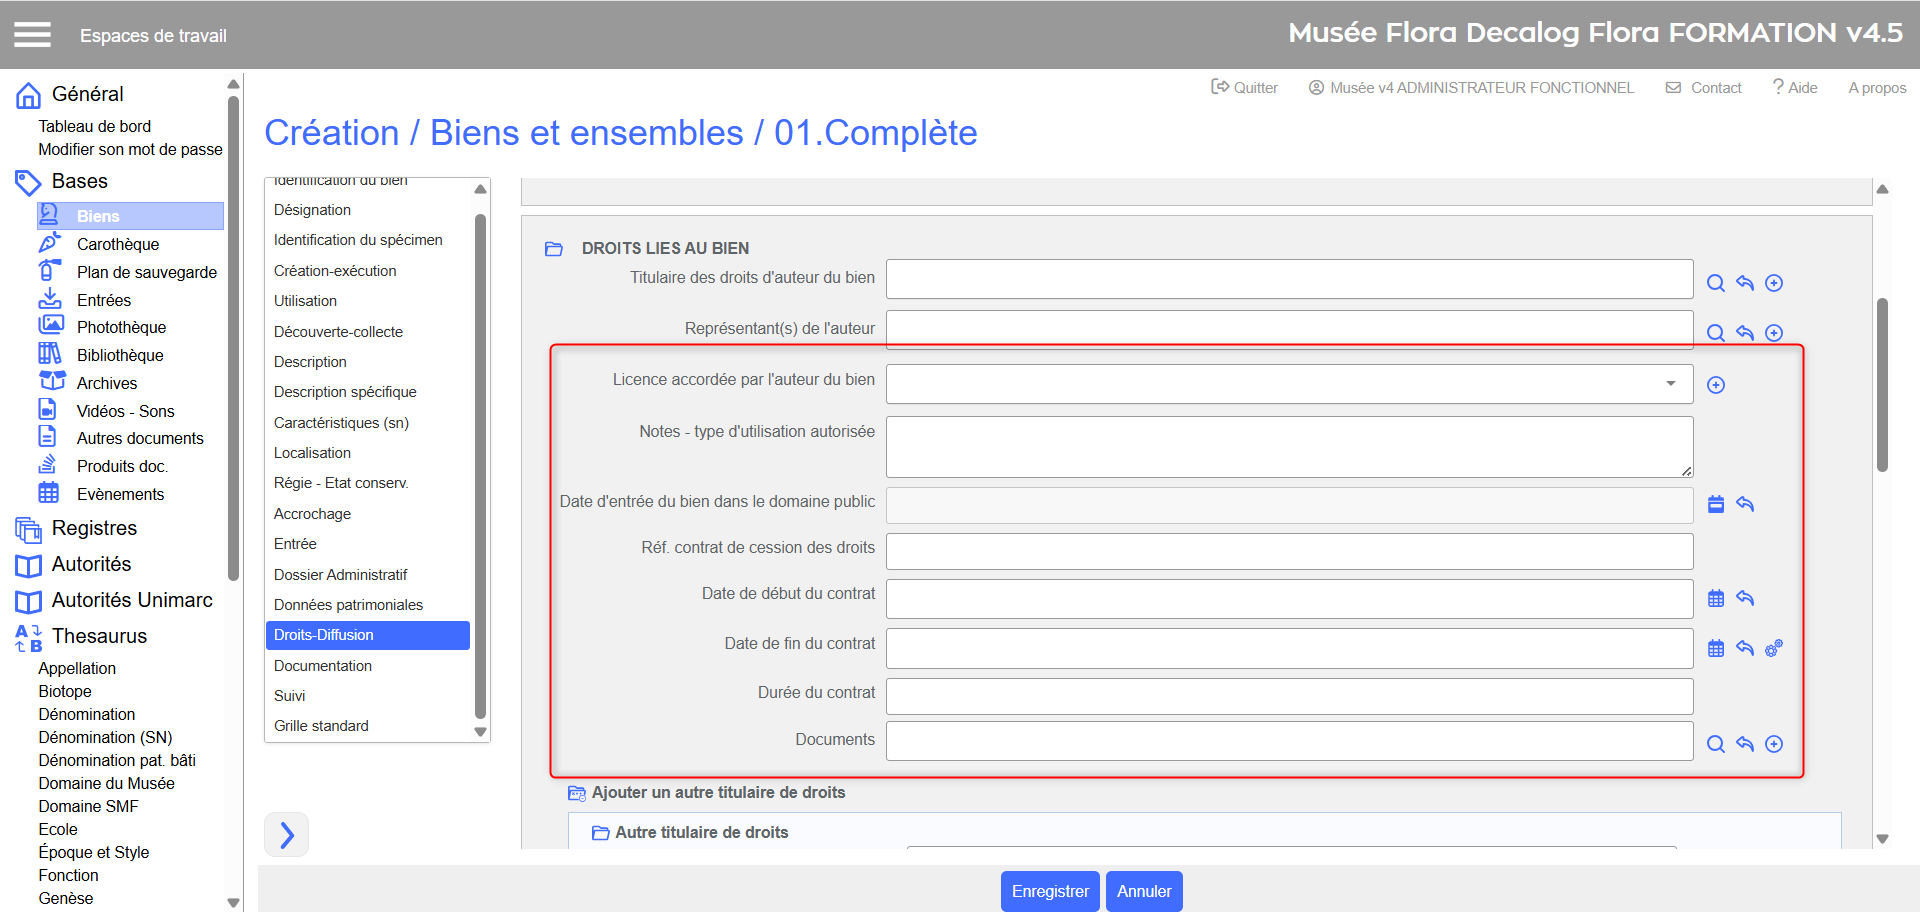Click search icon for Documents field
This screenshot has height=912, width=1920.
coord(1715,744)
